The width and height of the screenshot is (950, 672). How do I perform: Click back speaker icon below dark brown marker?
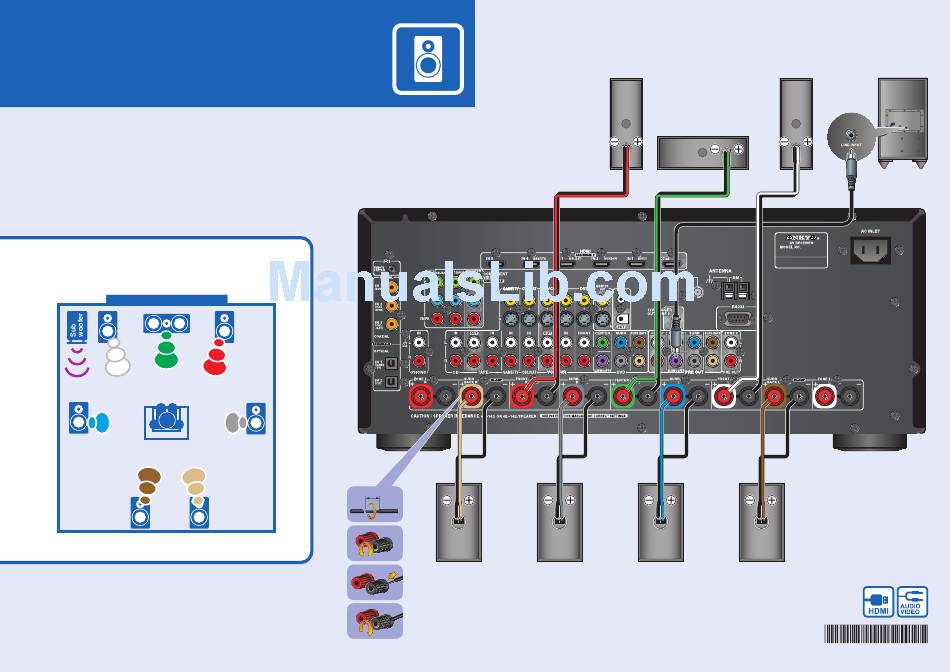point(141,513)
